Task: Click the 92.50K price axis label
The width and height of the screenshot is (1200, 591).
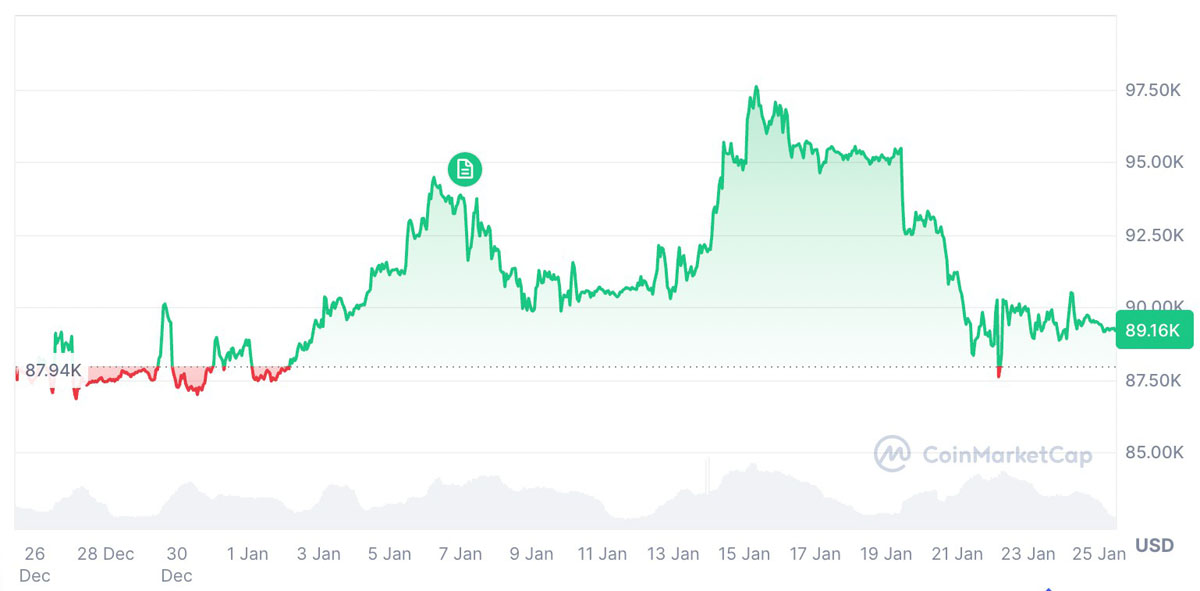Action: pos(1154,236)
